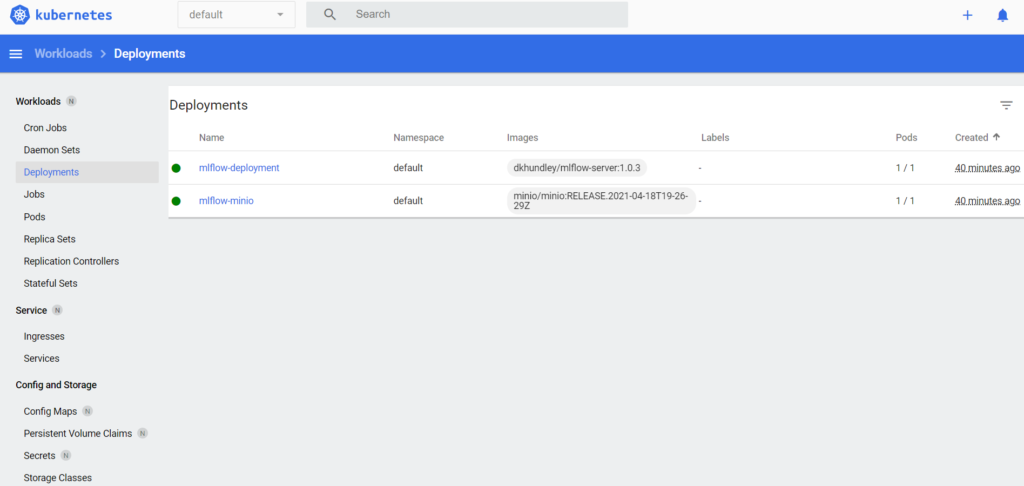Open Jobs in the sidebar
This screenshot has height=486, width=1024.
pyautogui.click(x=34, y=195)
